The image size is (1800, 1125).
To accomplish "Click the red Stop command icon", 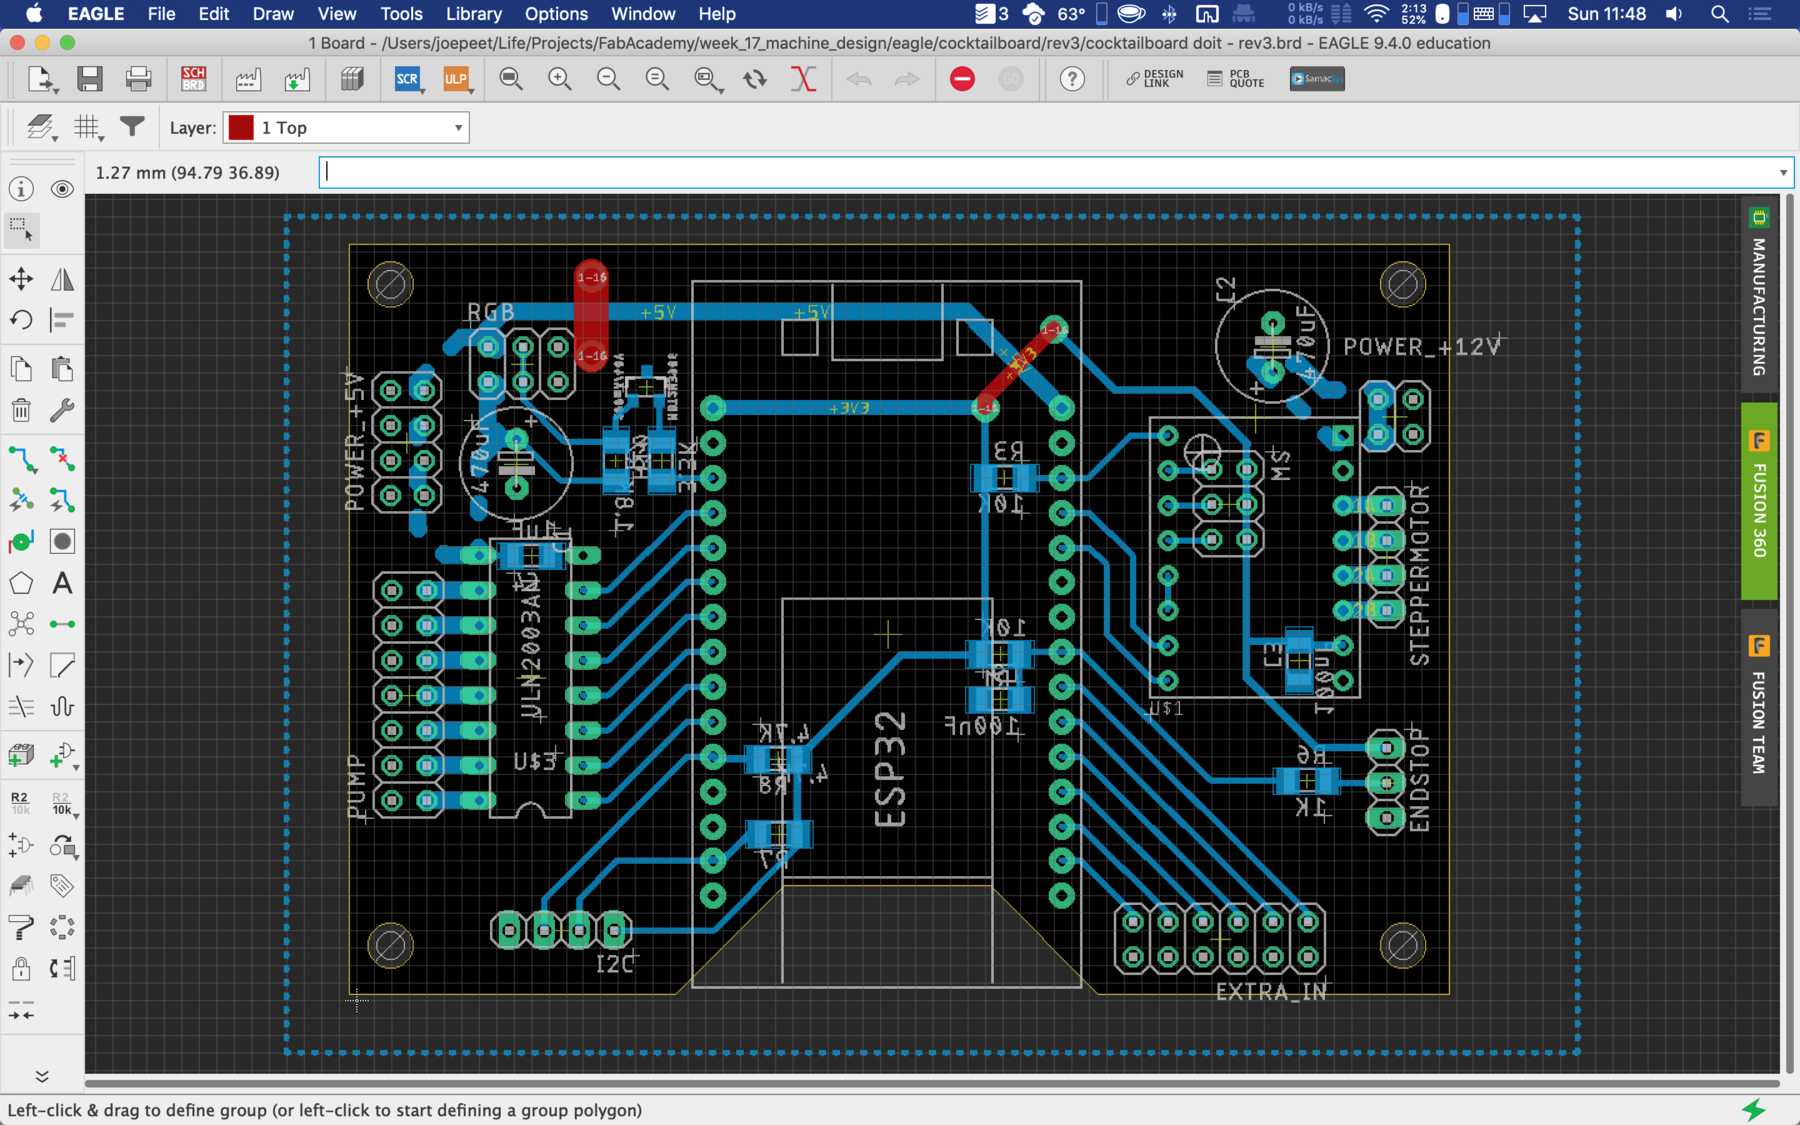I will point(962,79).
